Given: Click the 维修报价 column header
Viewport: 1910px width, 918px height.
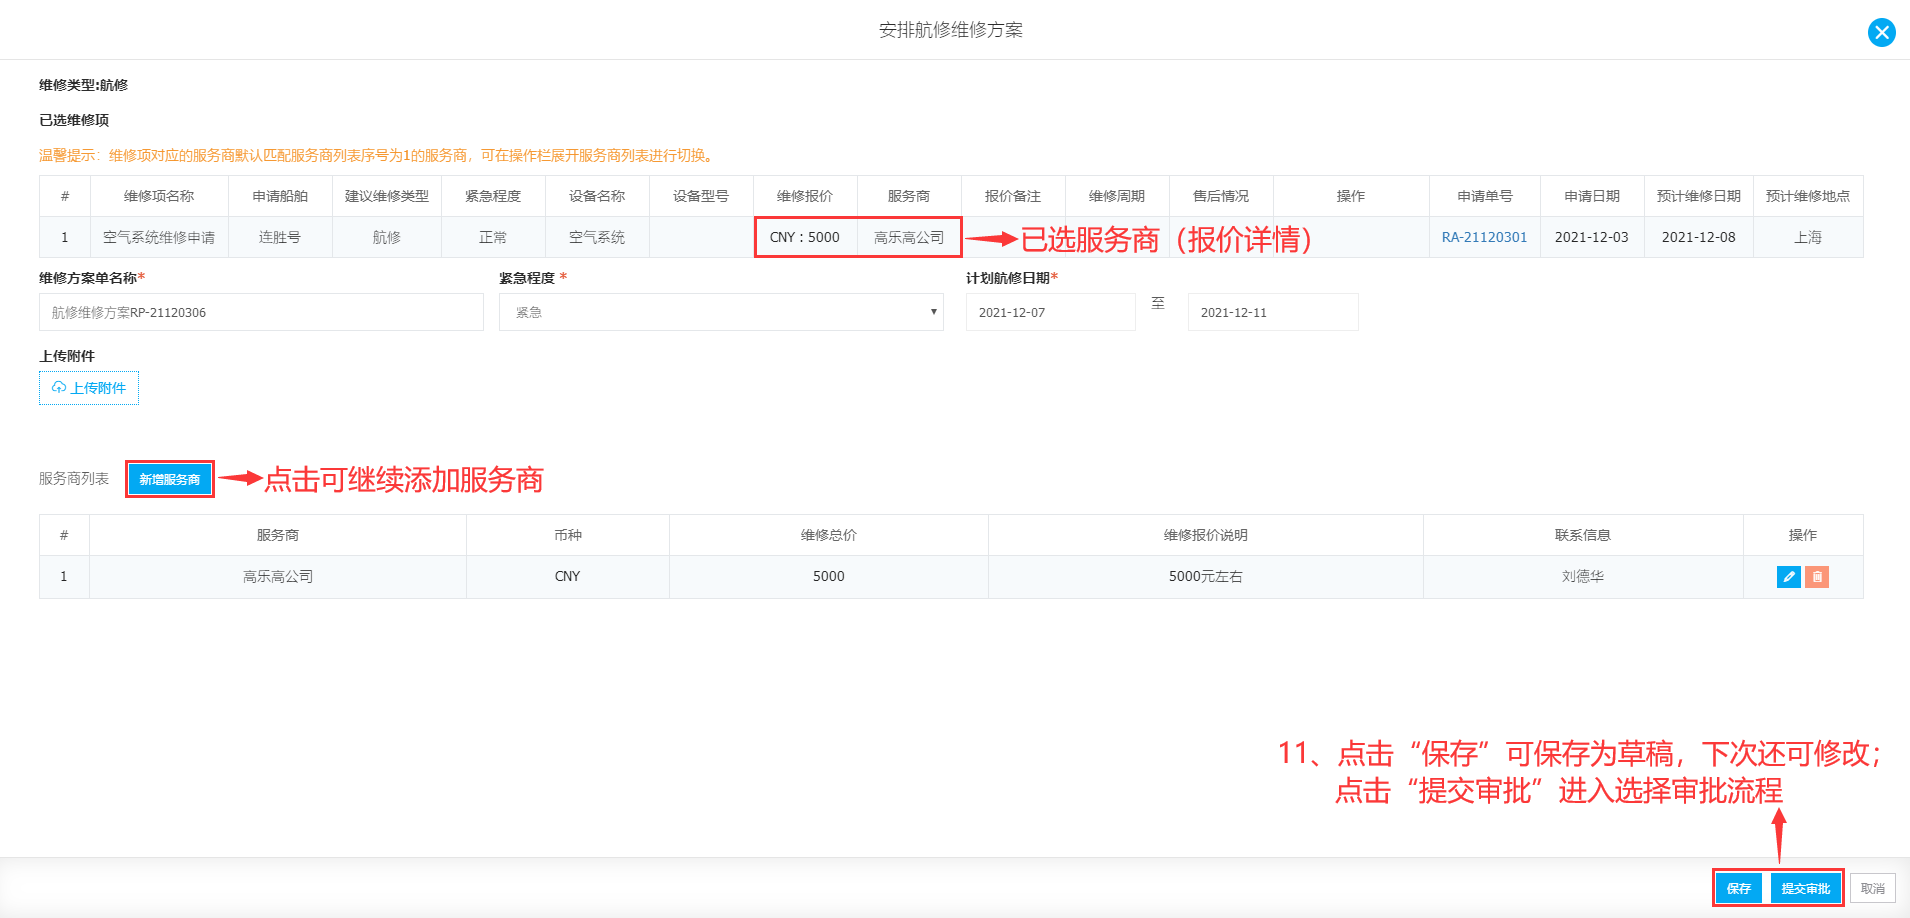Looking at the screenshot, I should coord(805,196).
